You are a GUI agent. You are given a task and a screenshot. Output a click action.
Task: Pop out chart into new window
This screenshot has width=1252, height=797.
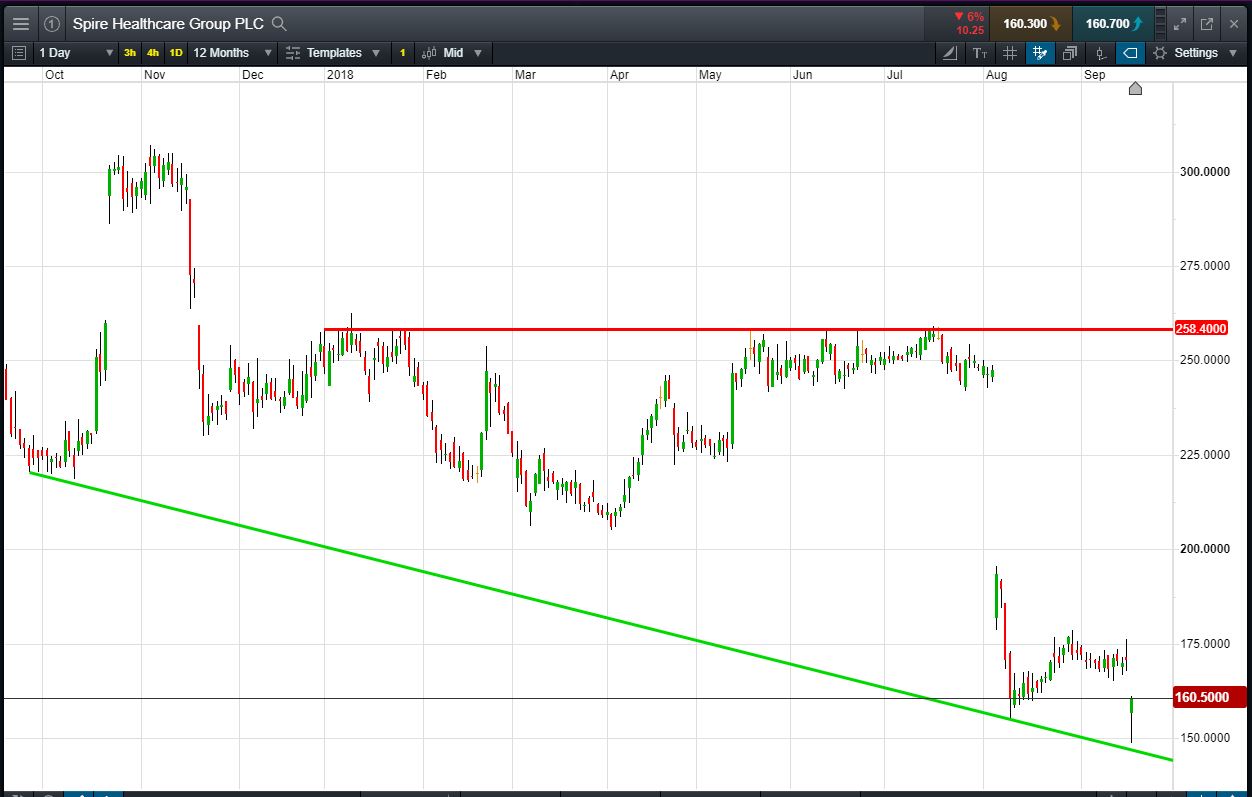tap(1206, 24)
